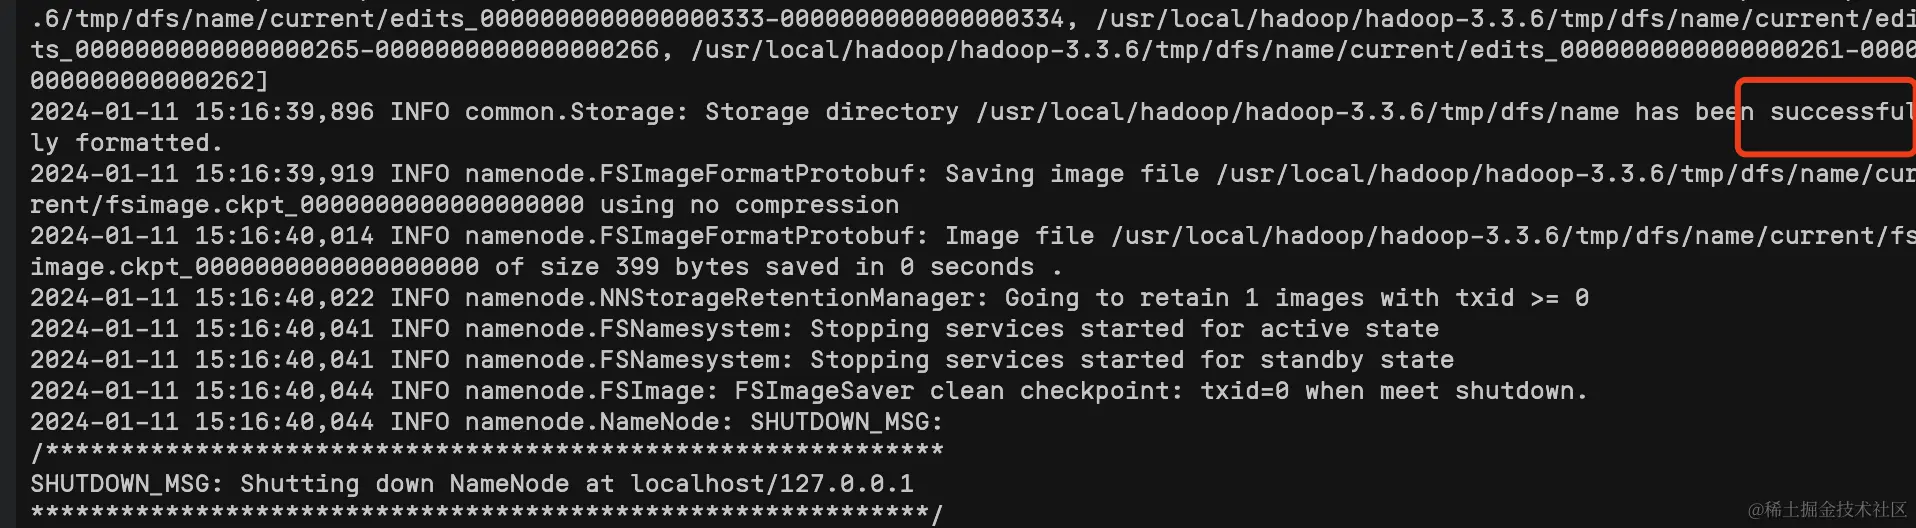Click the 15:16:39,919 timestamp
Viewport: 1916px width, 528px height.
(x=284, y=174)
